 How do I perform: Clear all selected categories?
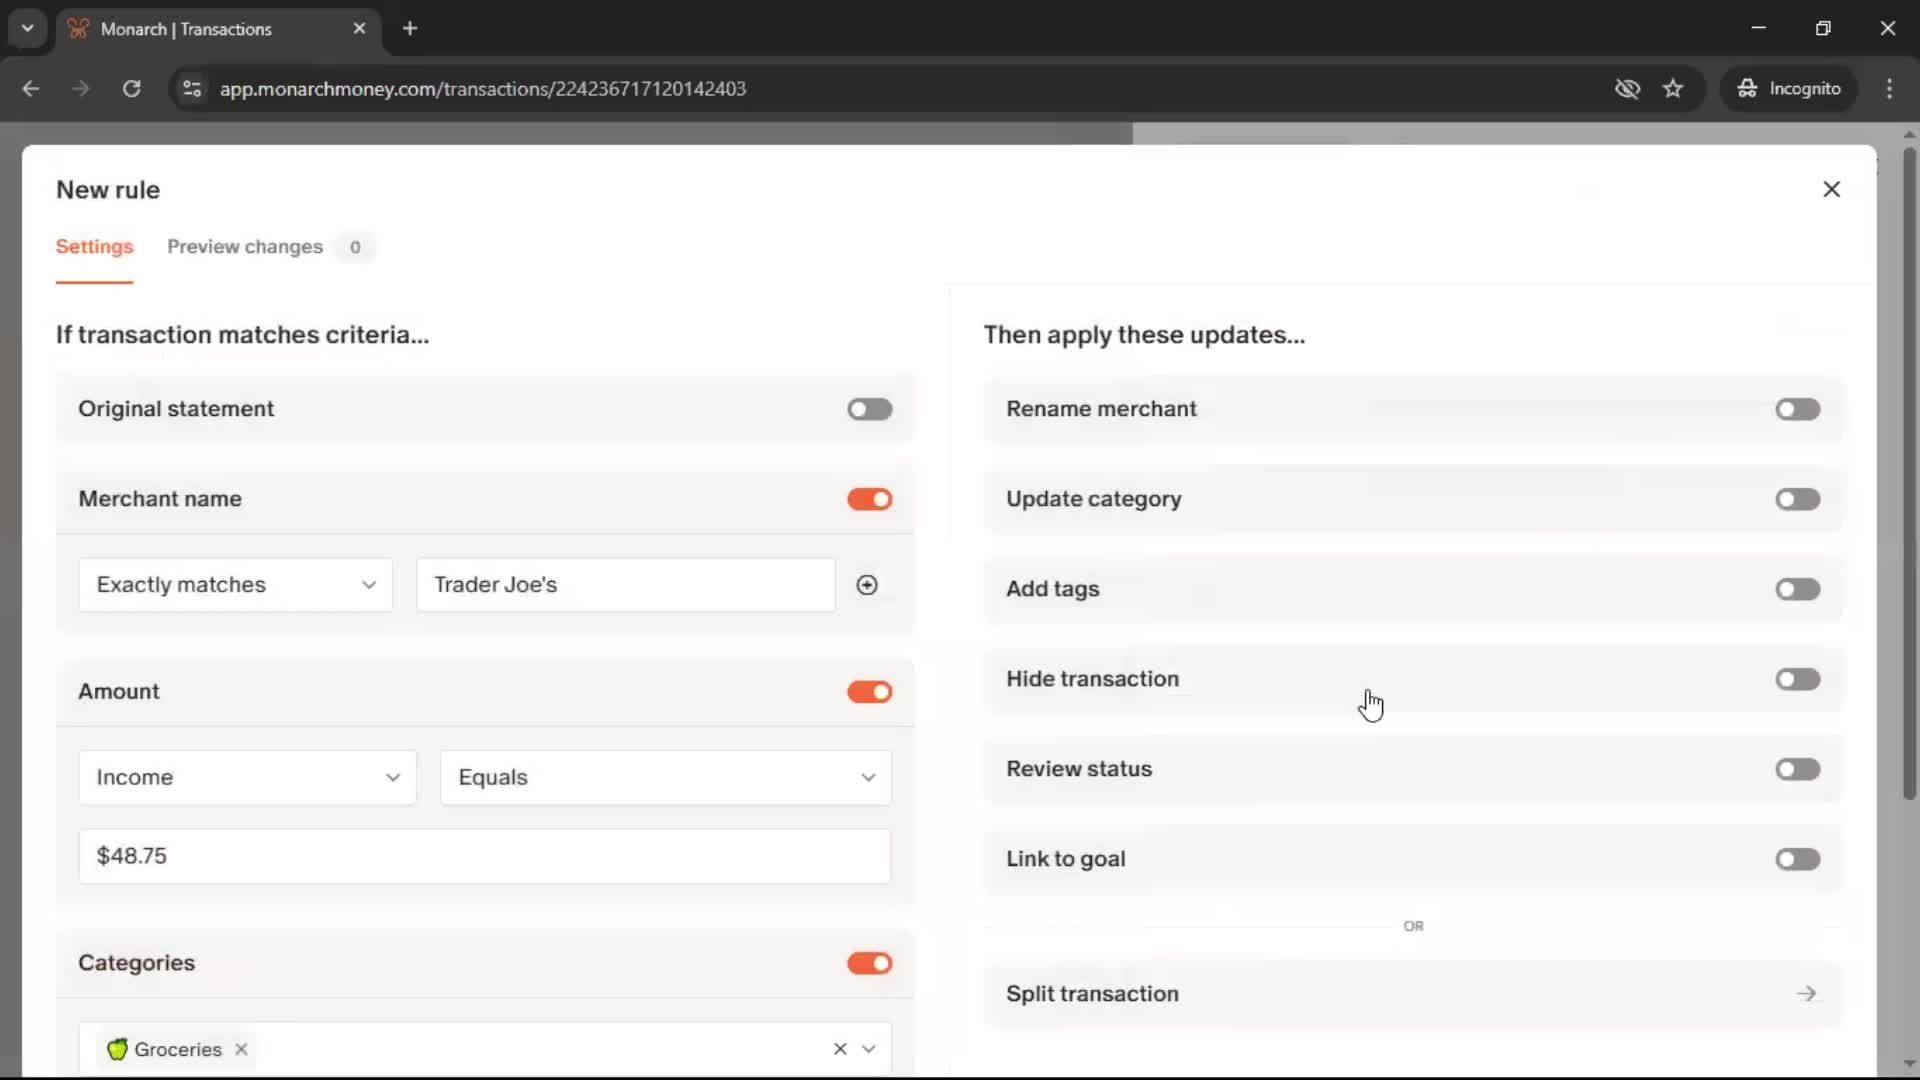(x=839, y=1048)
